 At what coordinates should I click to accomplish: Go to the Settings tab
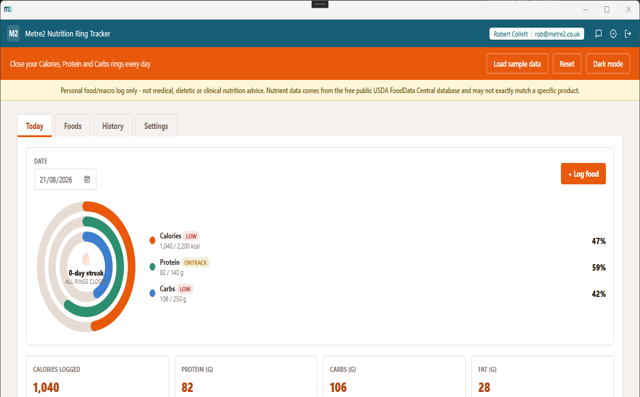point(156,126)
